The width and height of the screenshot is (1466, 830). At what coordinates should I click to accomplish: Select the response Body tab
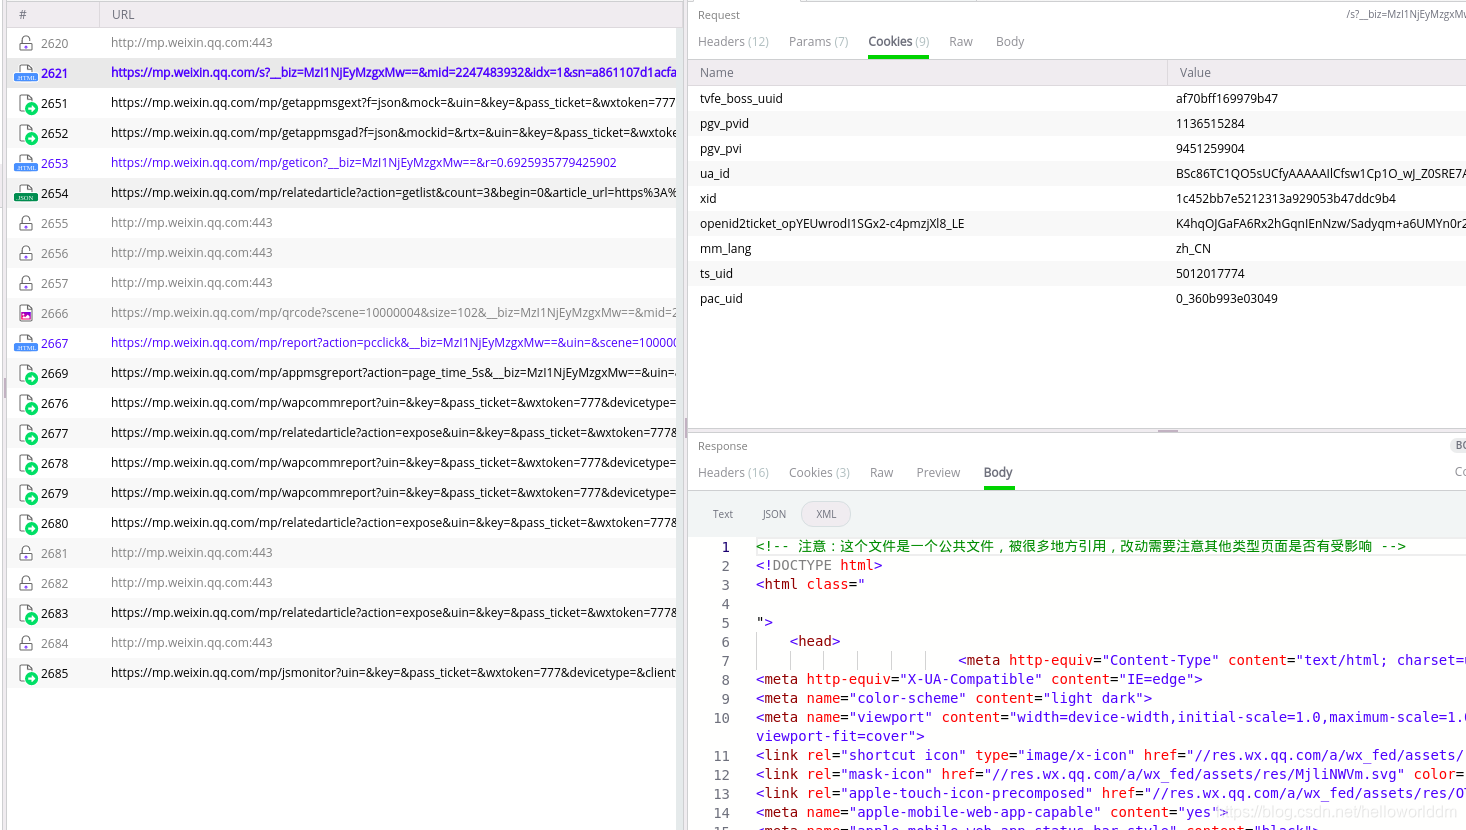coord(998,473)
